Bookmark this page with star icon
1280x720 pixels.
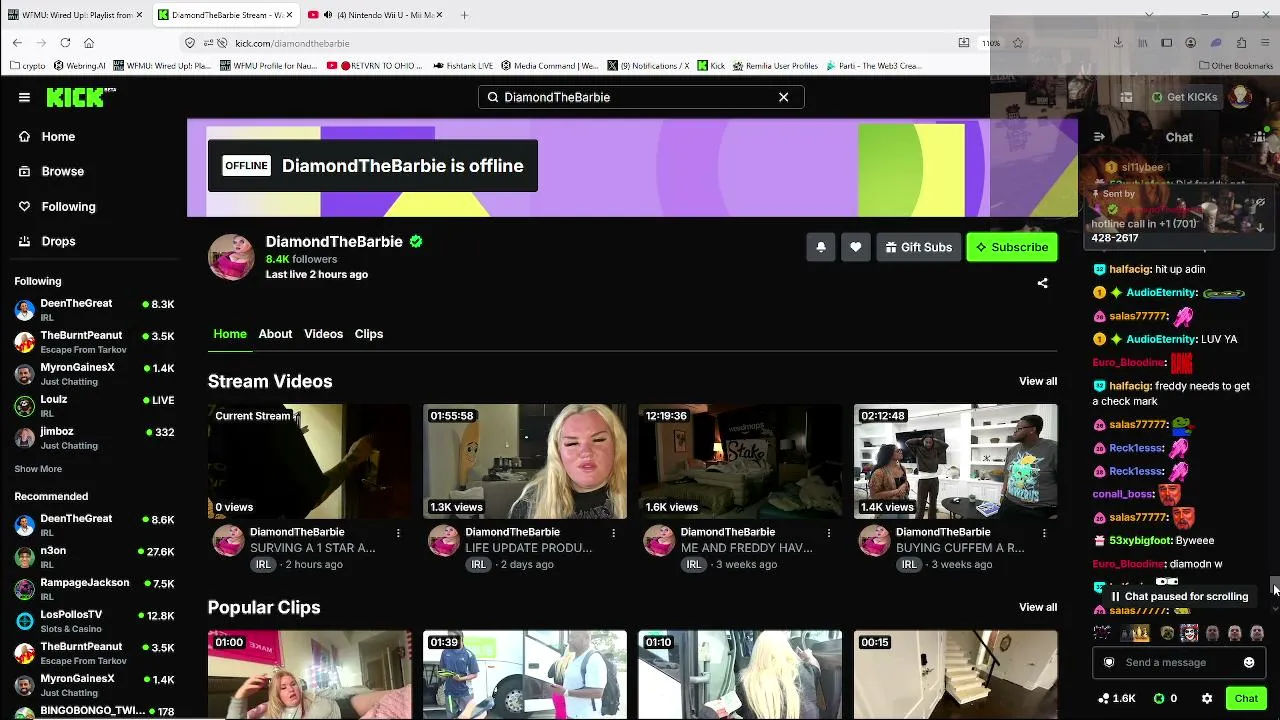point(1018,43)
